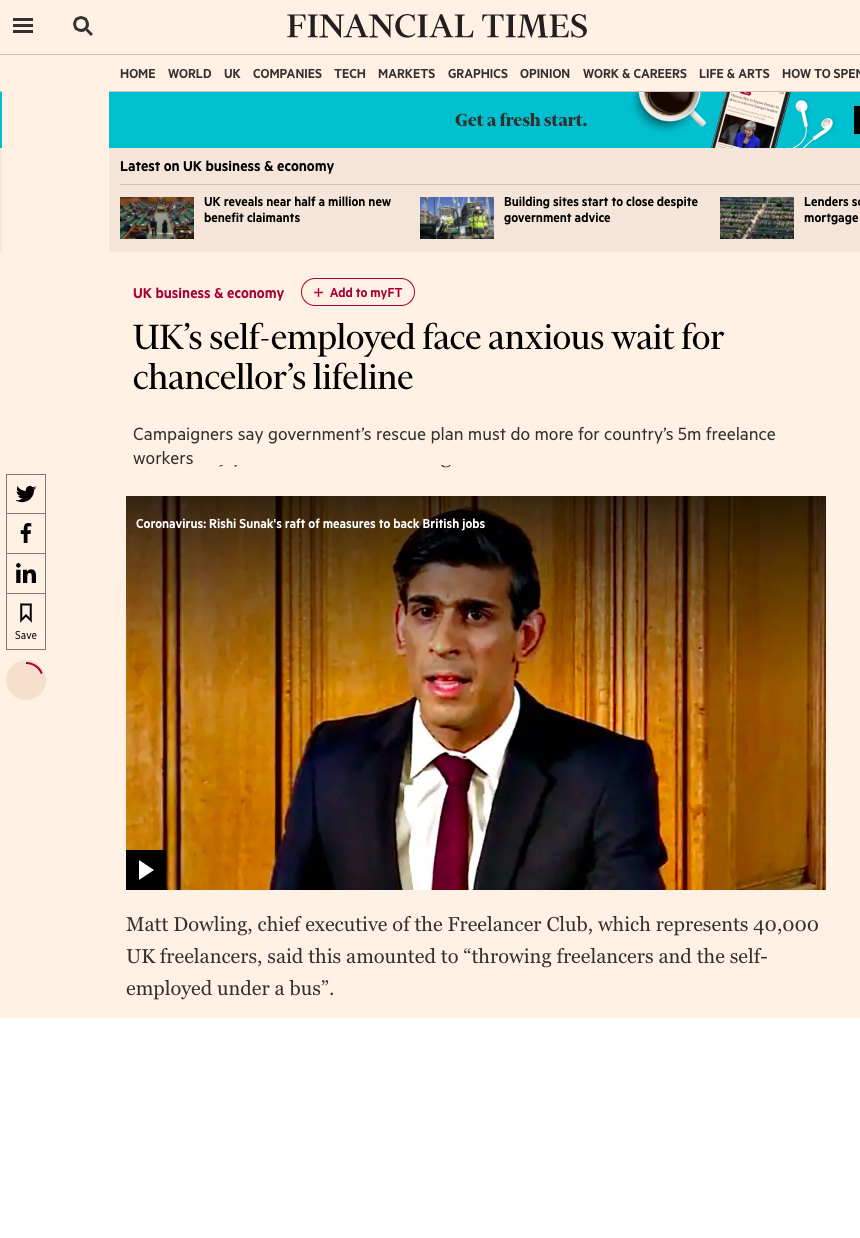
Task: Share article on Twitter
Action: pyautogui.click(x=26, y=494)
